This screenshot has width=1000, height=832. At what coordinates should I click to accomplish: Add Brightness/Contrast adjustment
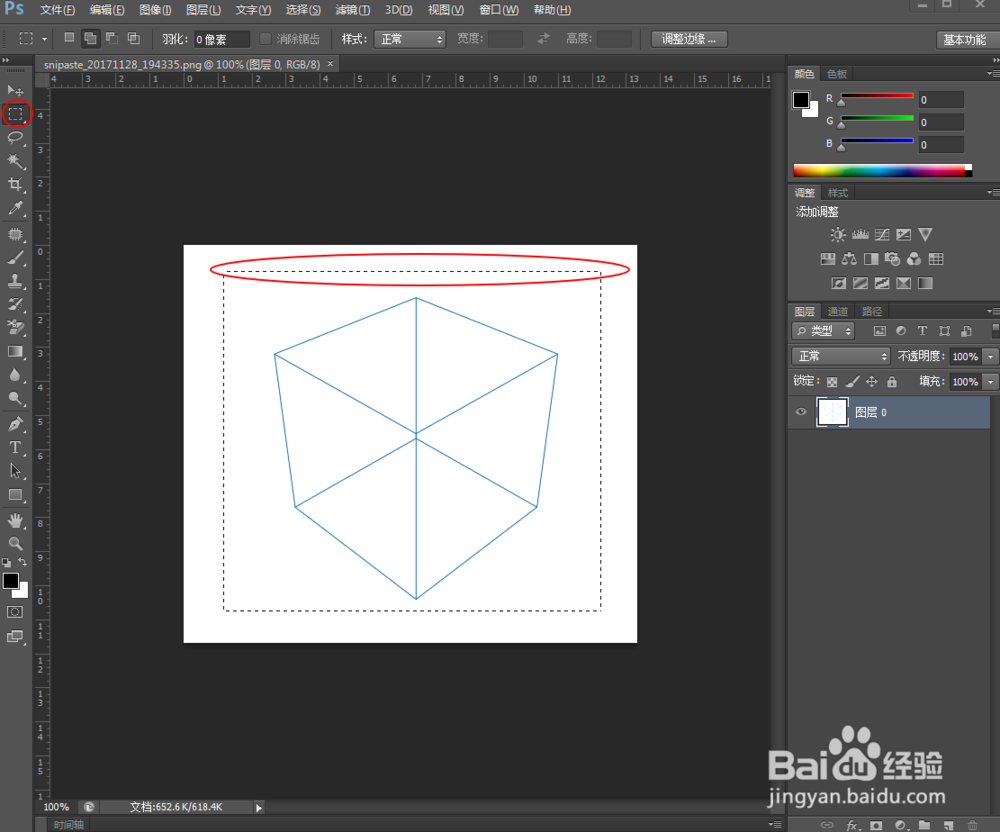tap(838, 235)
